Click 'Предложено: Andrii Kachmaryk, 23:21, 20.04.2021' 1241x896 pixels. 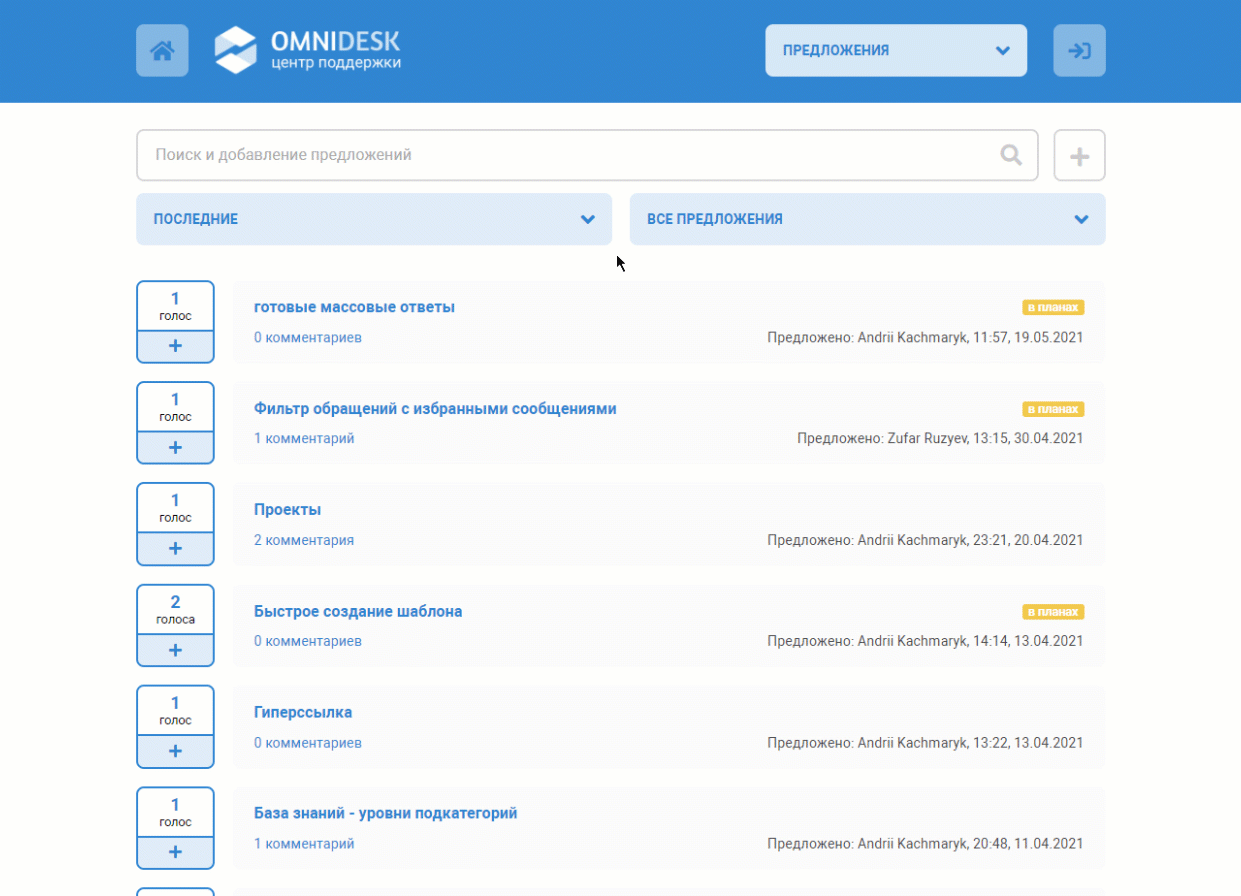tap(925, 540)
